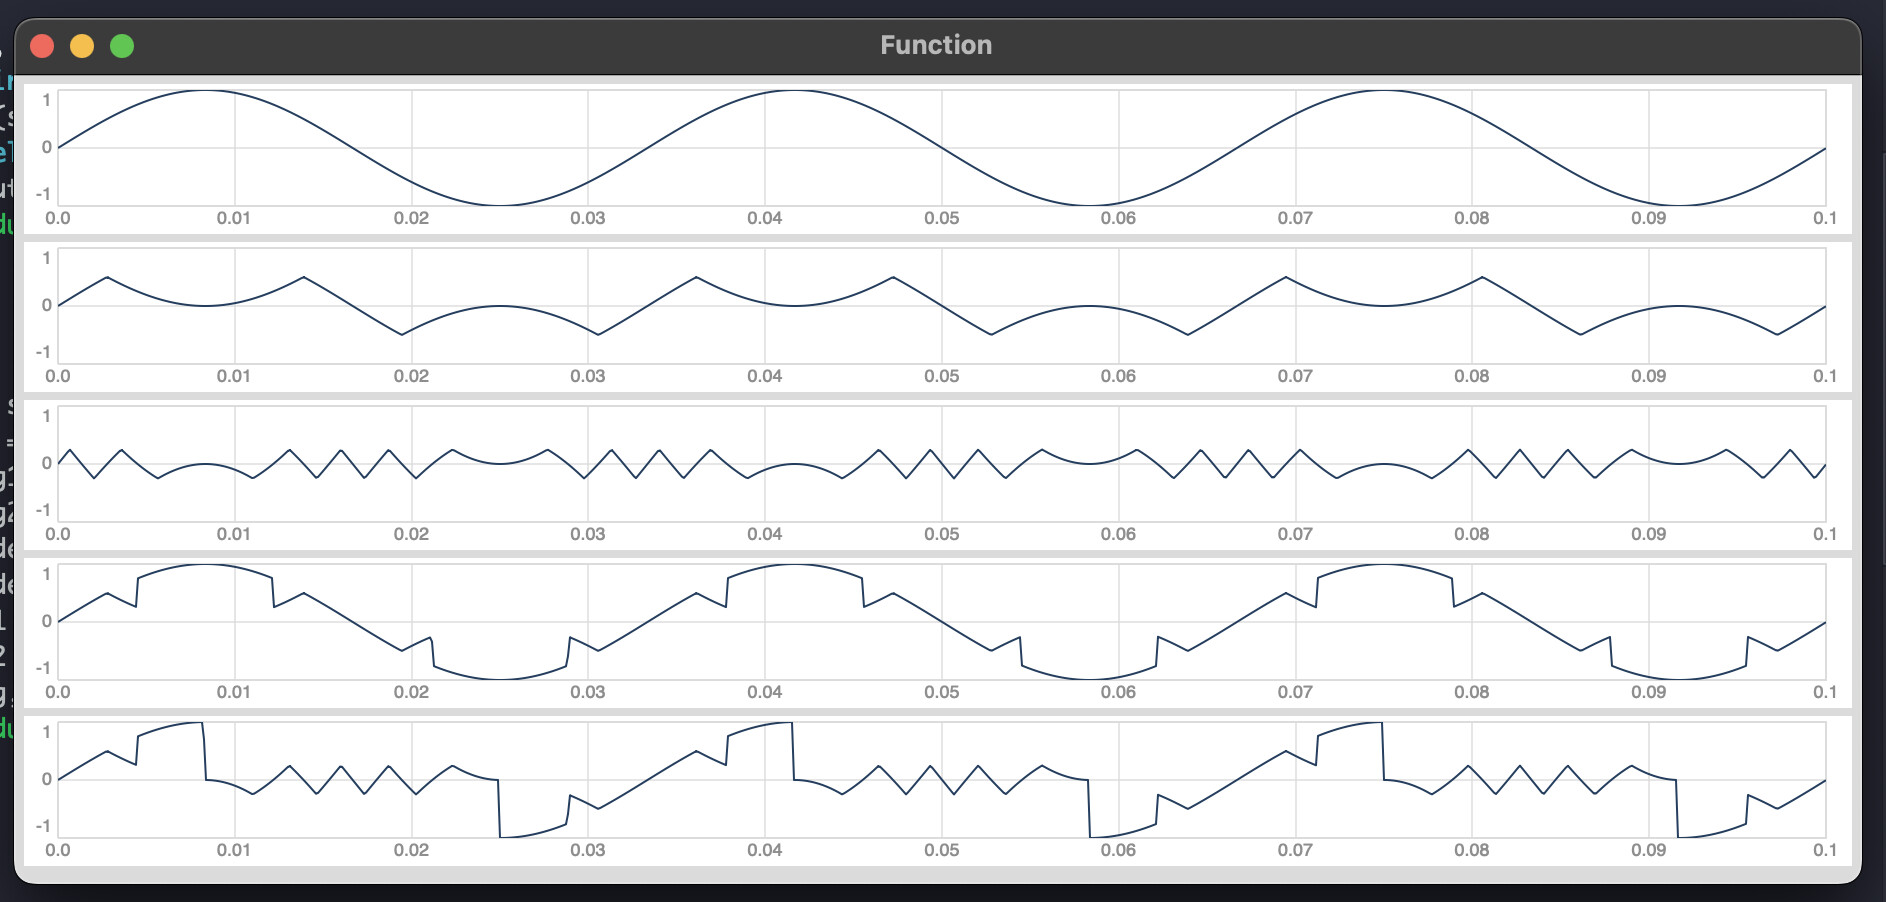
Task: Click the 0.04 x-axis label of the third plot
Action: click(764, 534)
